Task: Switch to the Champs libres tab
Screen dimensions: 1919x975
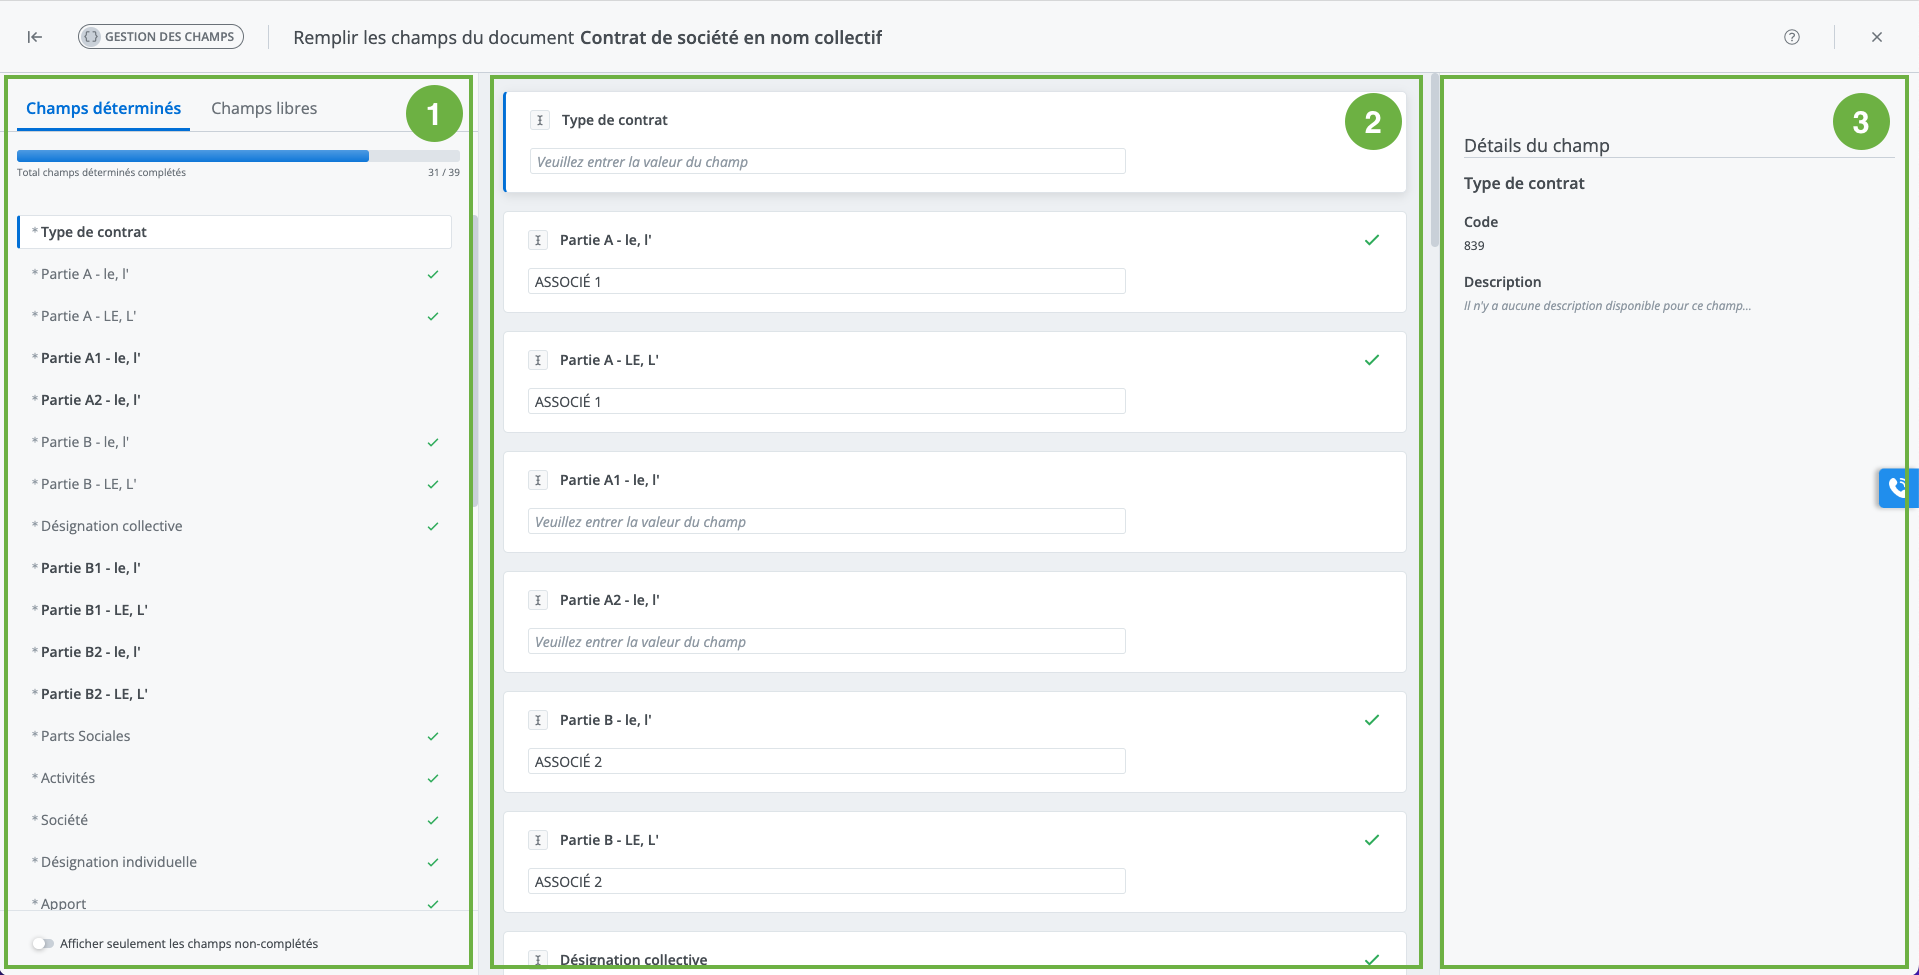Action: tap(264, 108)
